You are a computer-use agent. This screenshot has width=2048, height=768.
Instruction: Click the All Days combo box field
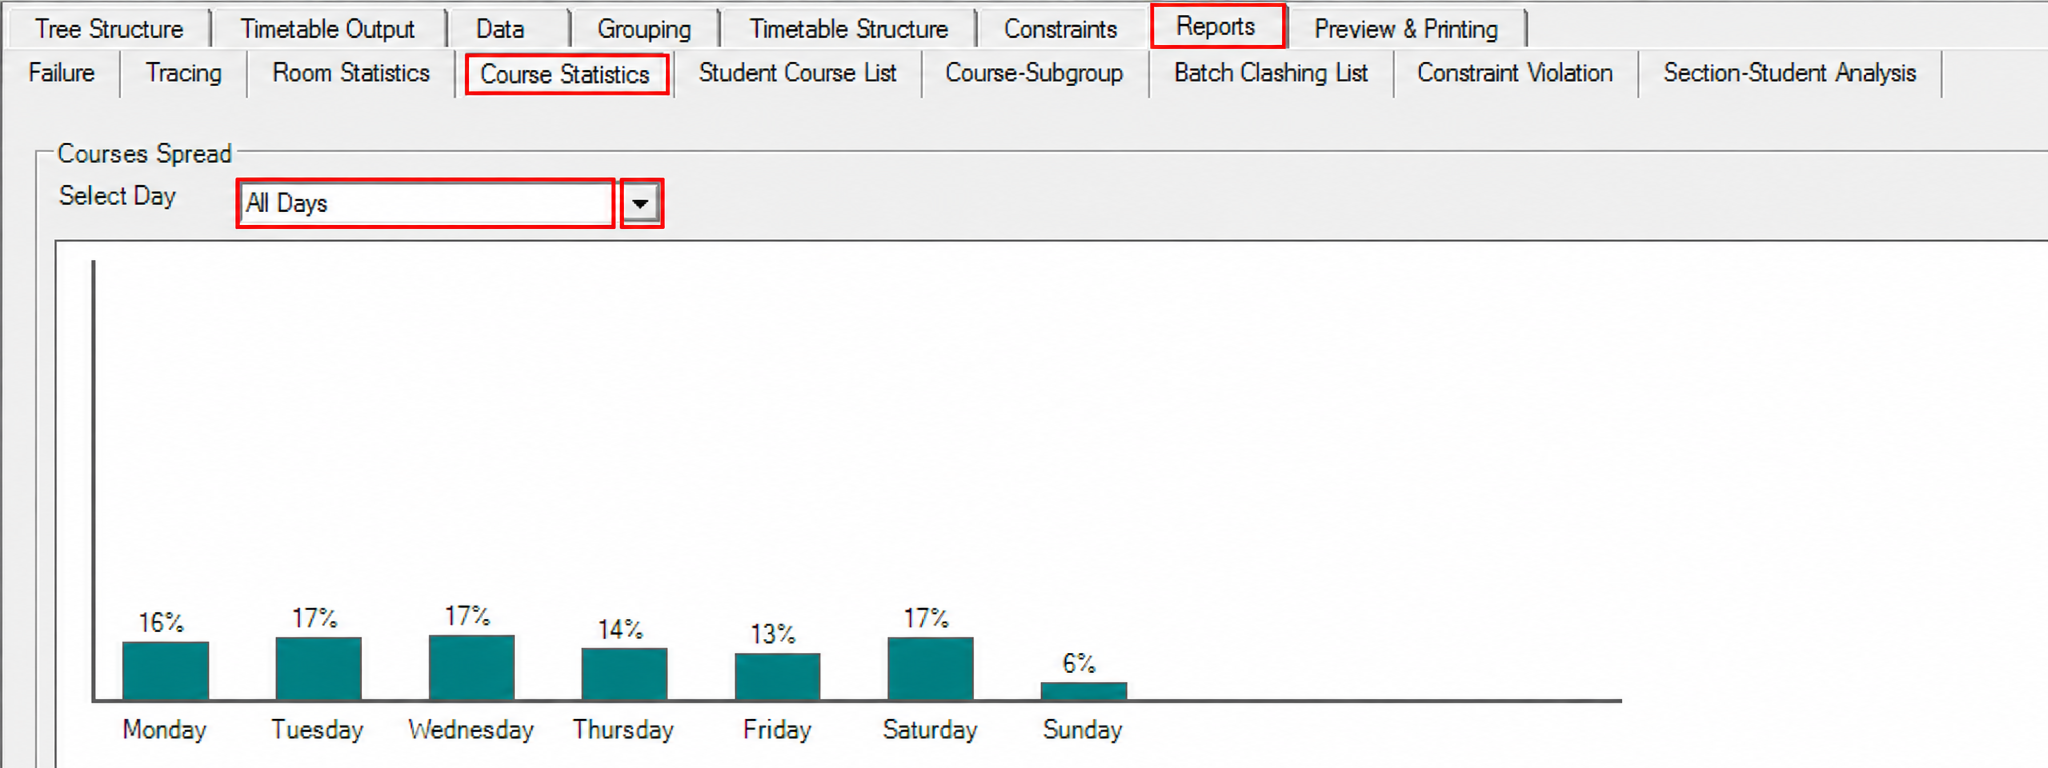426,204
